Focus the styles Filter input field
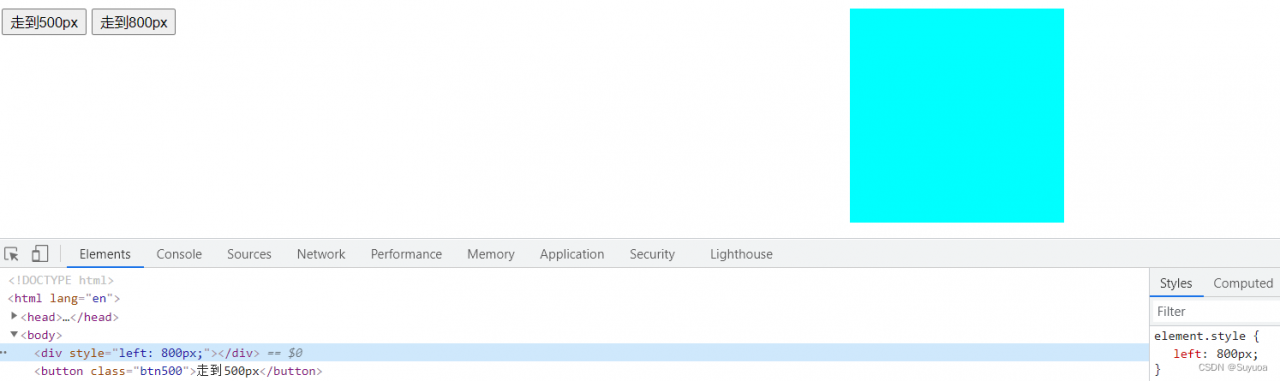The height and width of the screenshot is (381, 1280). click(1215, 312)
